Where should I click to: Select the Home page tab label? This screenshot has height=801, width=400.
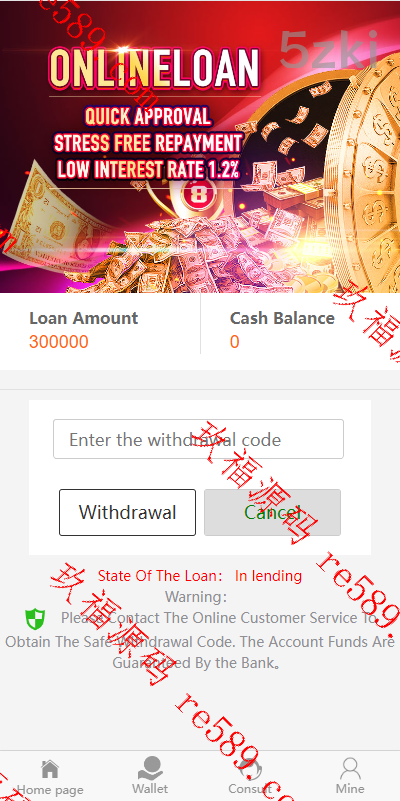coord(50,790)
